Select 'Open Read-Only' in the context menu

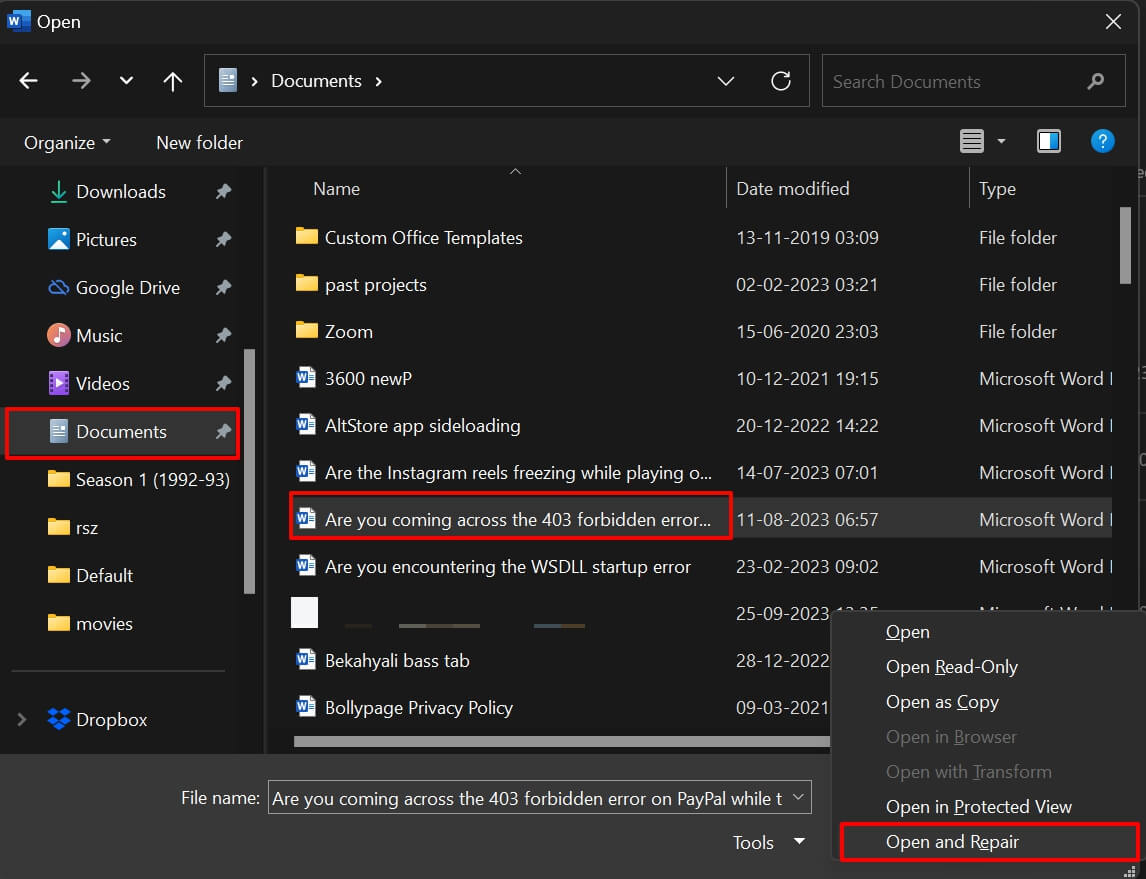click(x=951, y=666)
